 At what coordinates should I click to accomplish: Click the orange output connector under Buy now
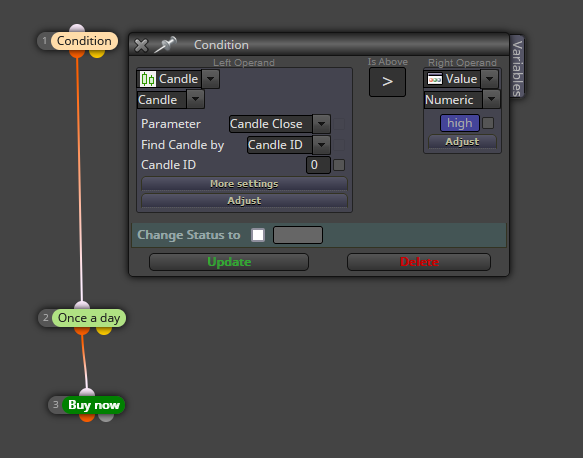pyautogui.click(x=87, y=417)
